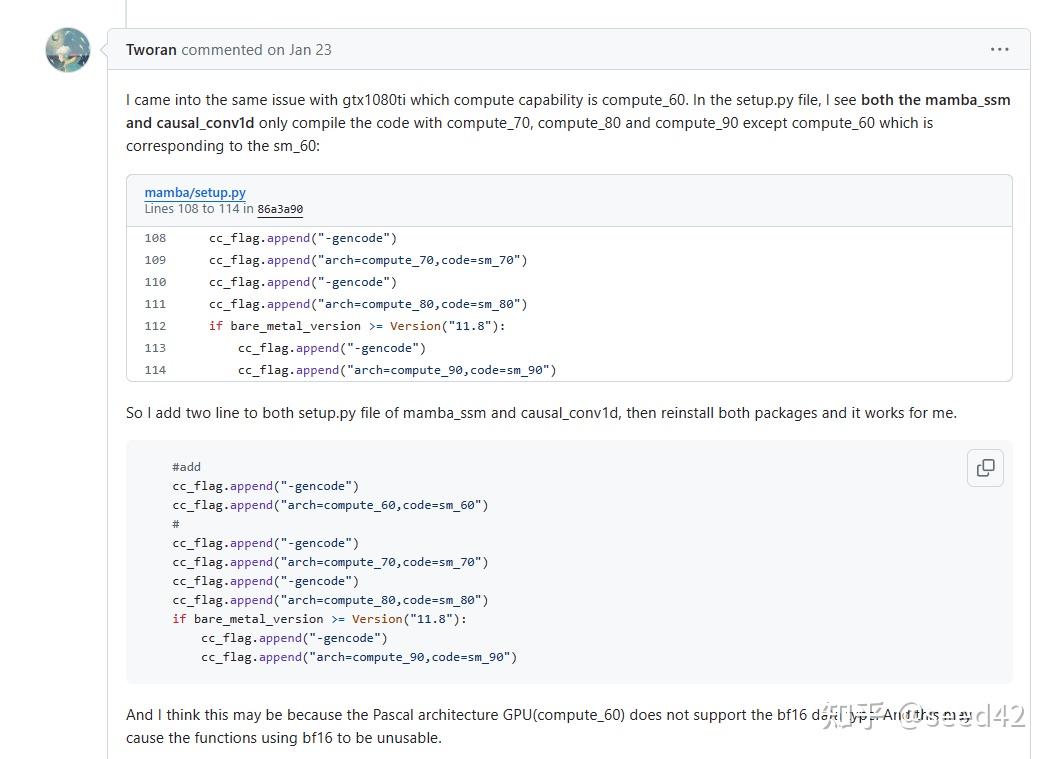Open Tworan's username profile link

151,50
